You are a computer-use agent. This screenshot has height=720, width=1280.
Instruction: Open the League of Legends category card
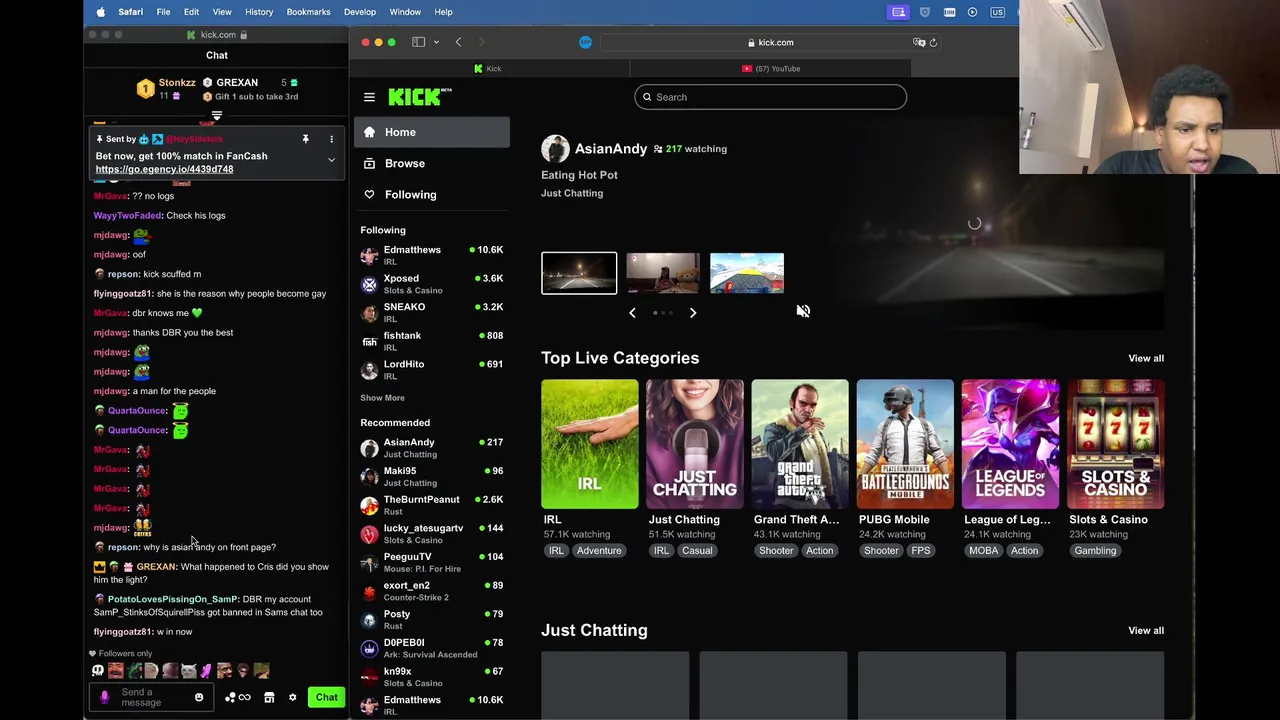(1010, 444)
